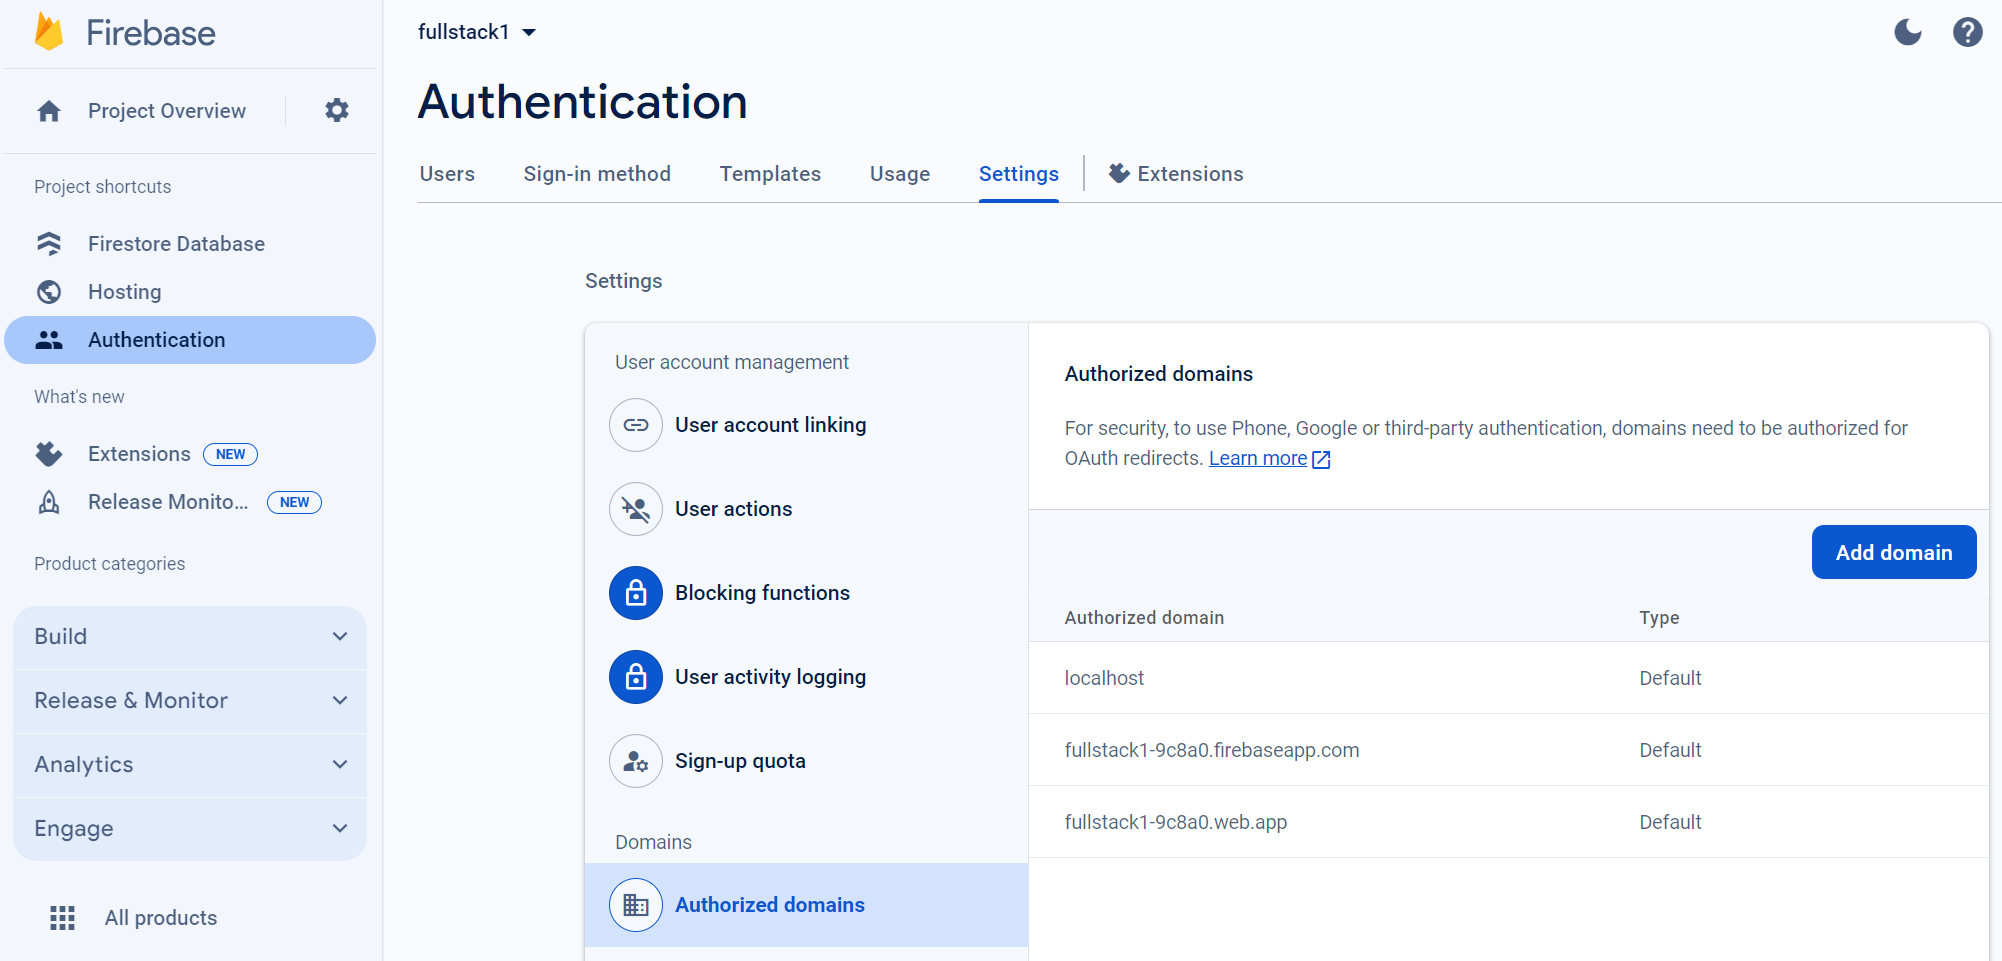Expand the Build category
Image resolution: width=2002 pixels, height=961 pixels.
point(189,636)
